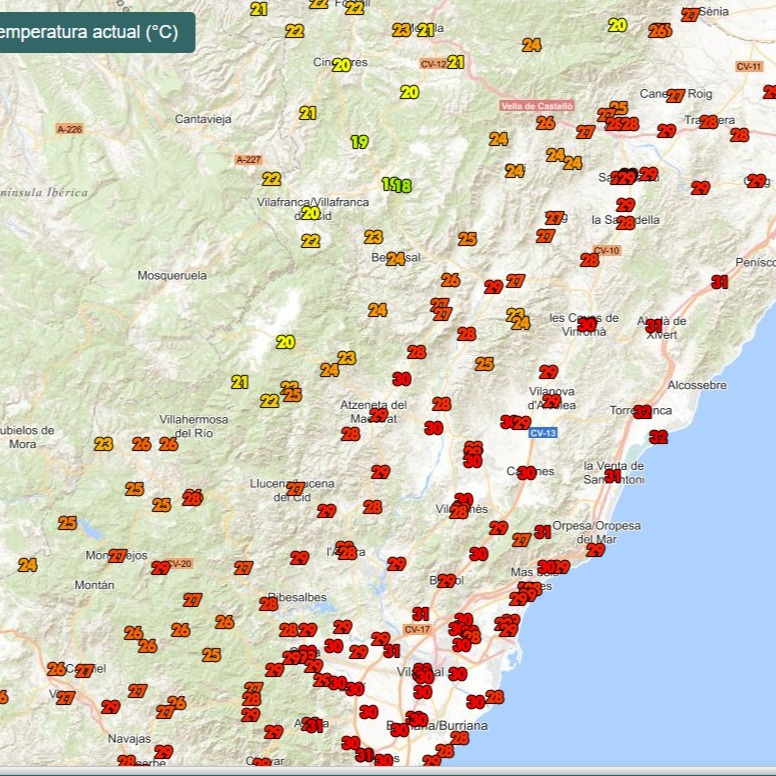Select the 32 marker on Torreblanca

pos(642,412)
